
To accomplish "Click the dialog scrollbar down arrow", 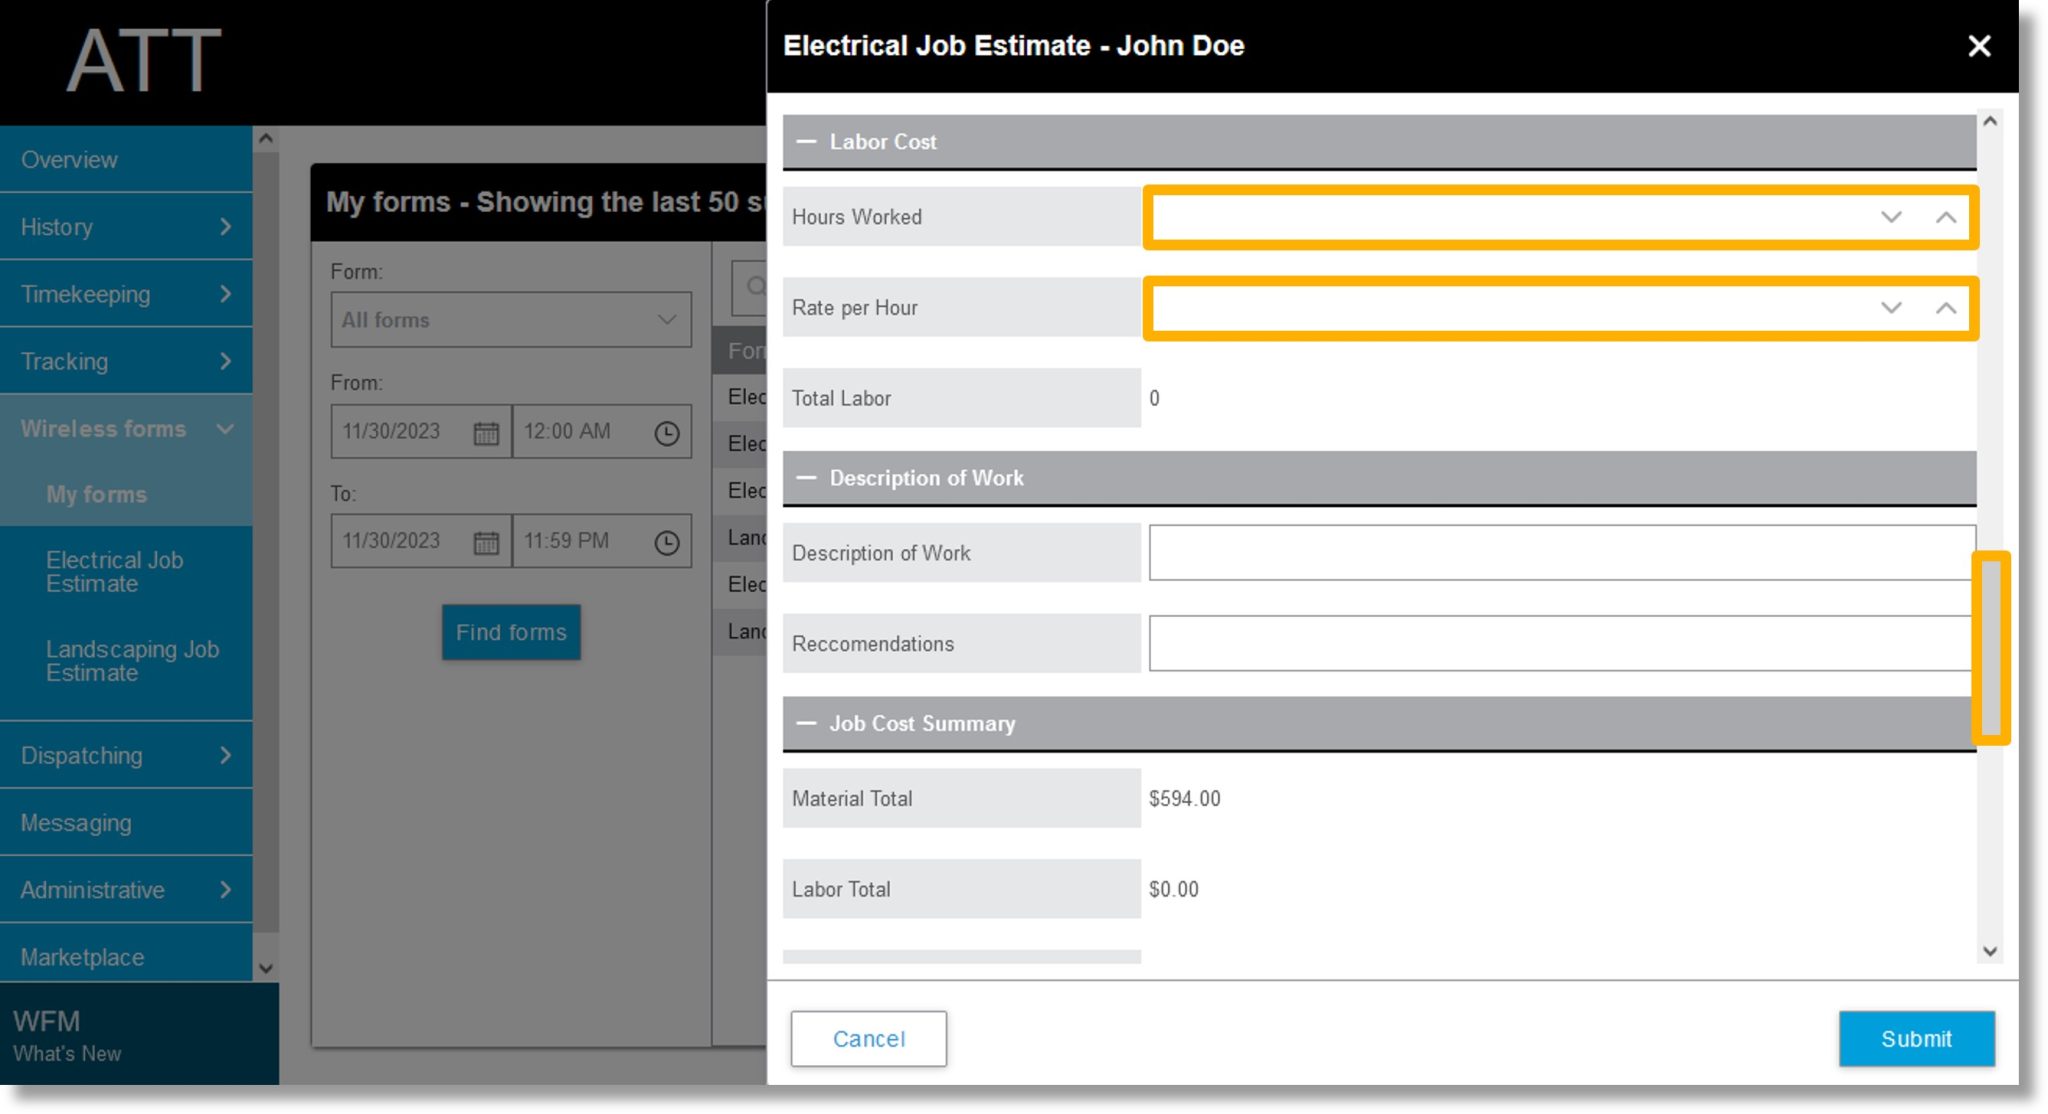I will coord(1990,951).
